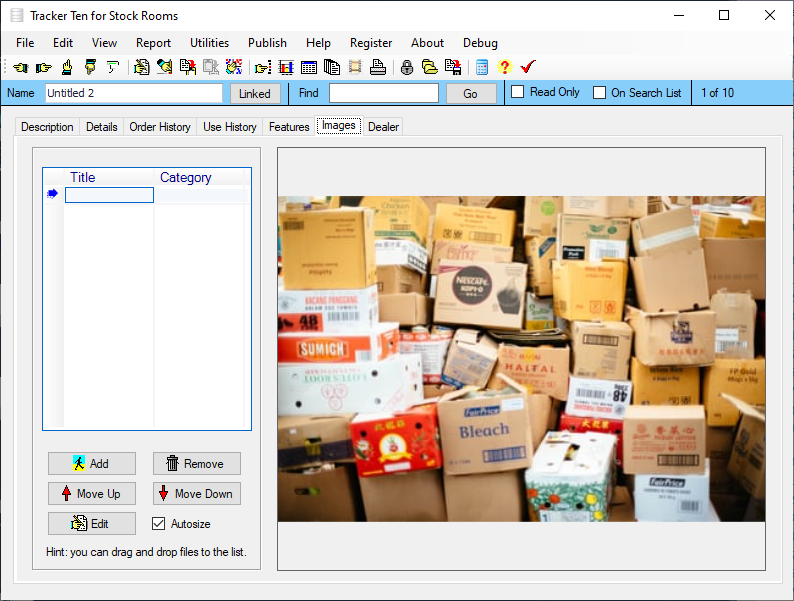Click the colorful confetti hand icon

pyautogui.click(x=234, y=67)
